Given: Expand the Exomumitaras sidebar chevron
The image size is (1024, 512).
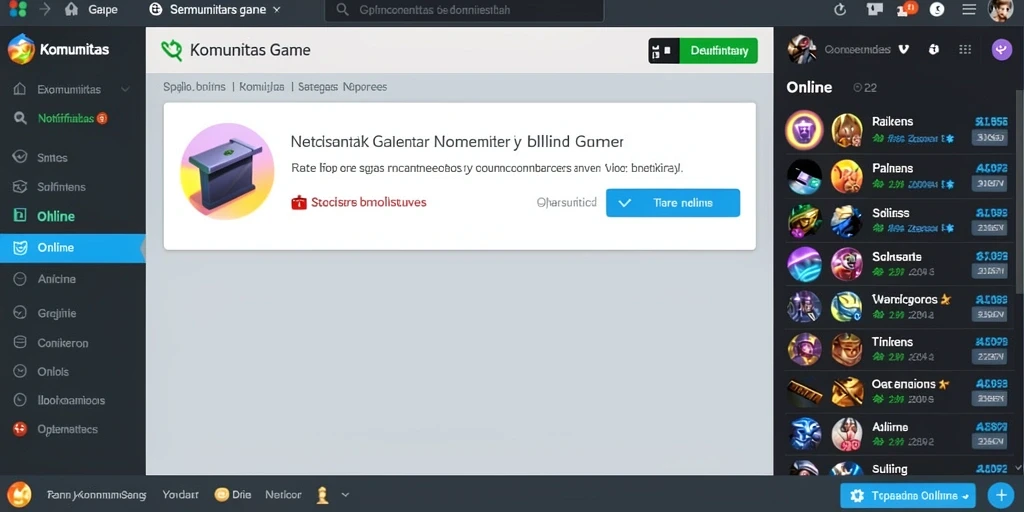Looking at the screenshot, I should point(125,89).
